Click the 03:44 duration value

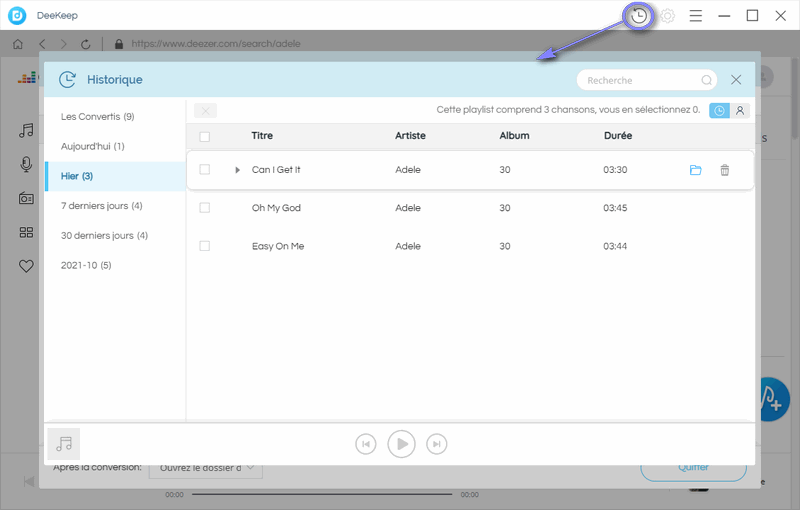click(615, 246)
